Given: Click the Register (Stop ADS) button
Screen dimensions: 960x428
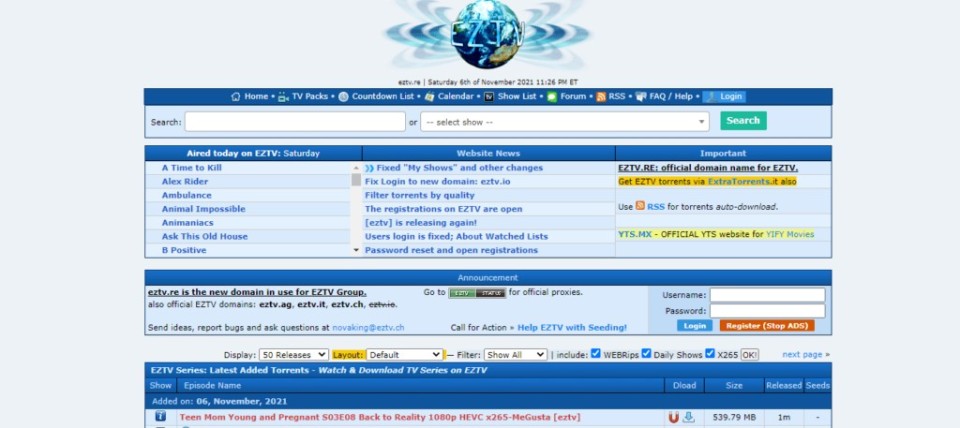Looking at the screenshot, I should (x=767, y=326).
